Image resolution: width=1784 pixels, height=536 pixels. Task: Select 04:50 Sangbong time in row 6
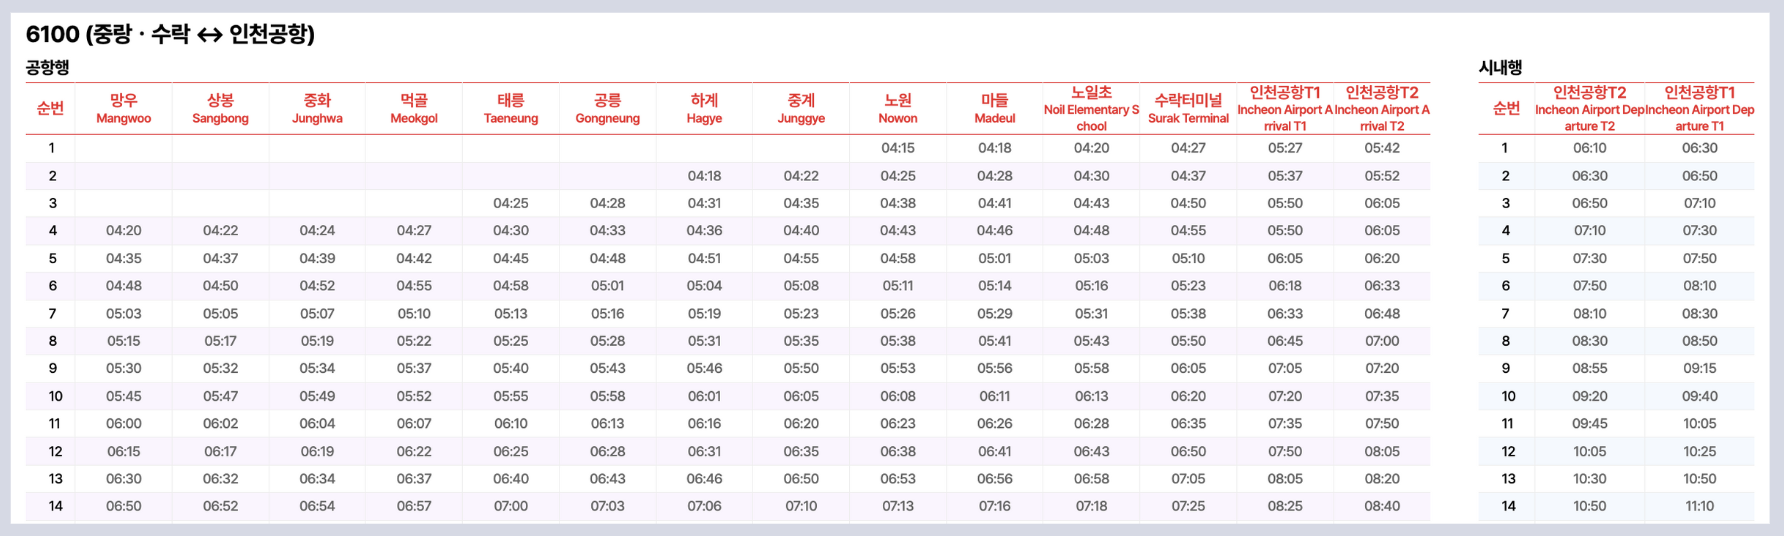(220, 286)
